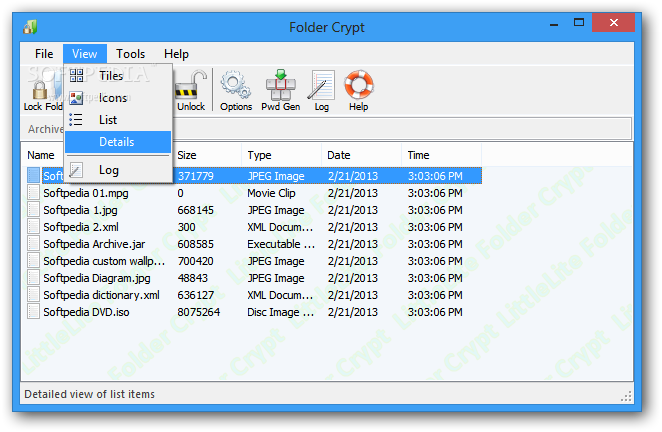Click the size value 8075264
Screen dimensions: 662x432
tap(198, 312)
